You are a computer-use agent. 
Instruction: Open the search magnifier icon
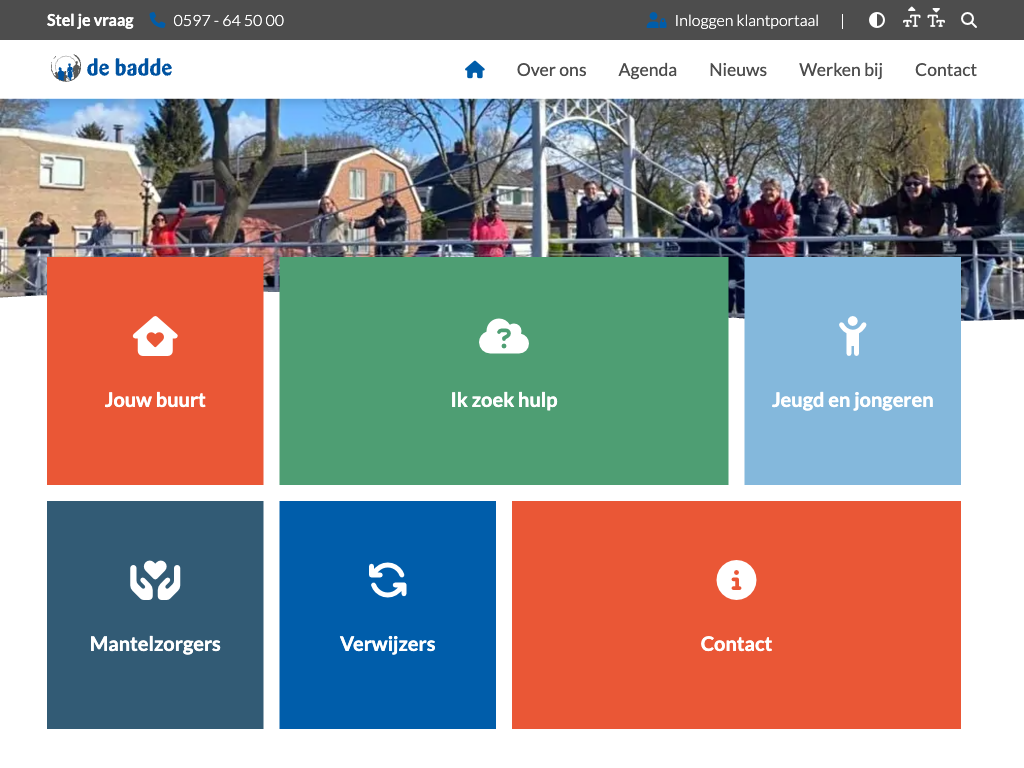[969, 20]
